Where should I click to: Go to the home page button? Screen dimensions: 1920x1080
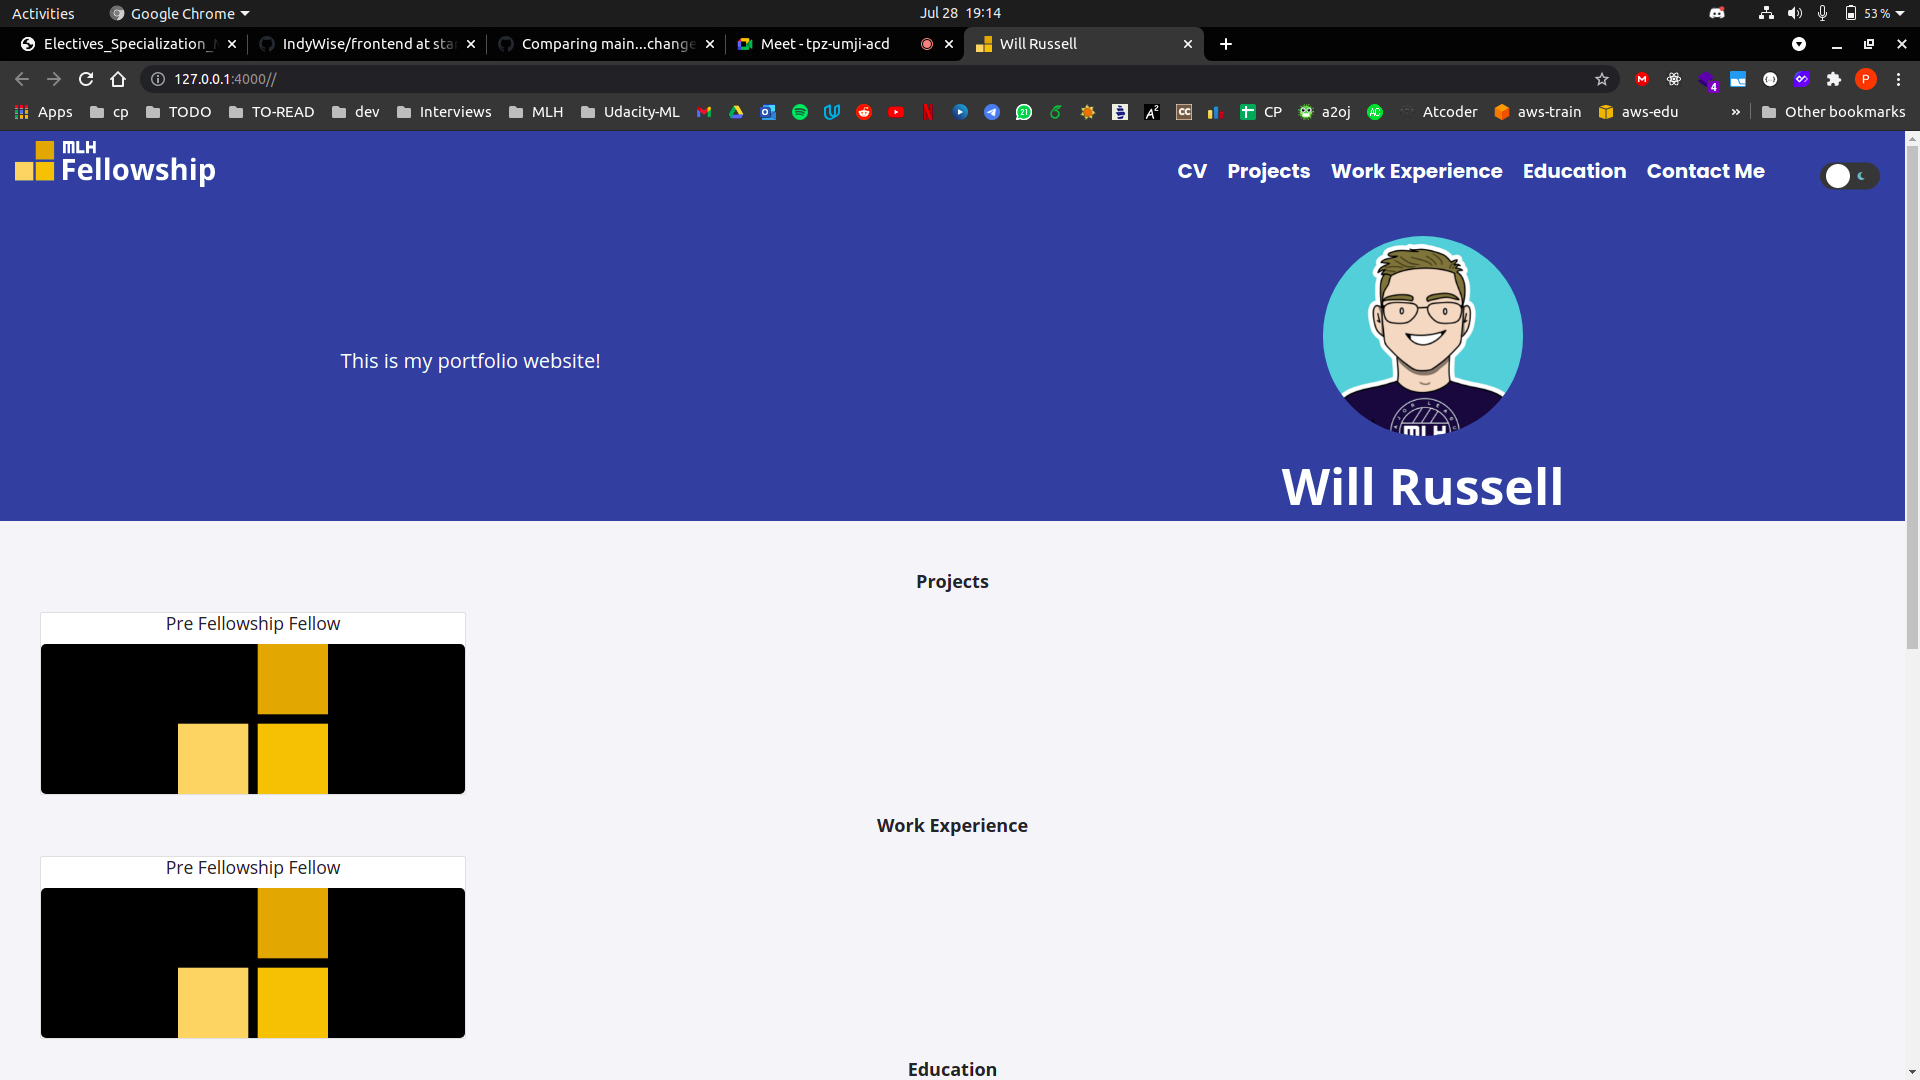118,79
